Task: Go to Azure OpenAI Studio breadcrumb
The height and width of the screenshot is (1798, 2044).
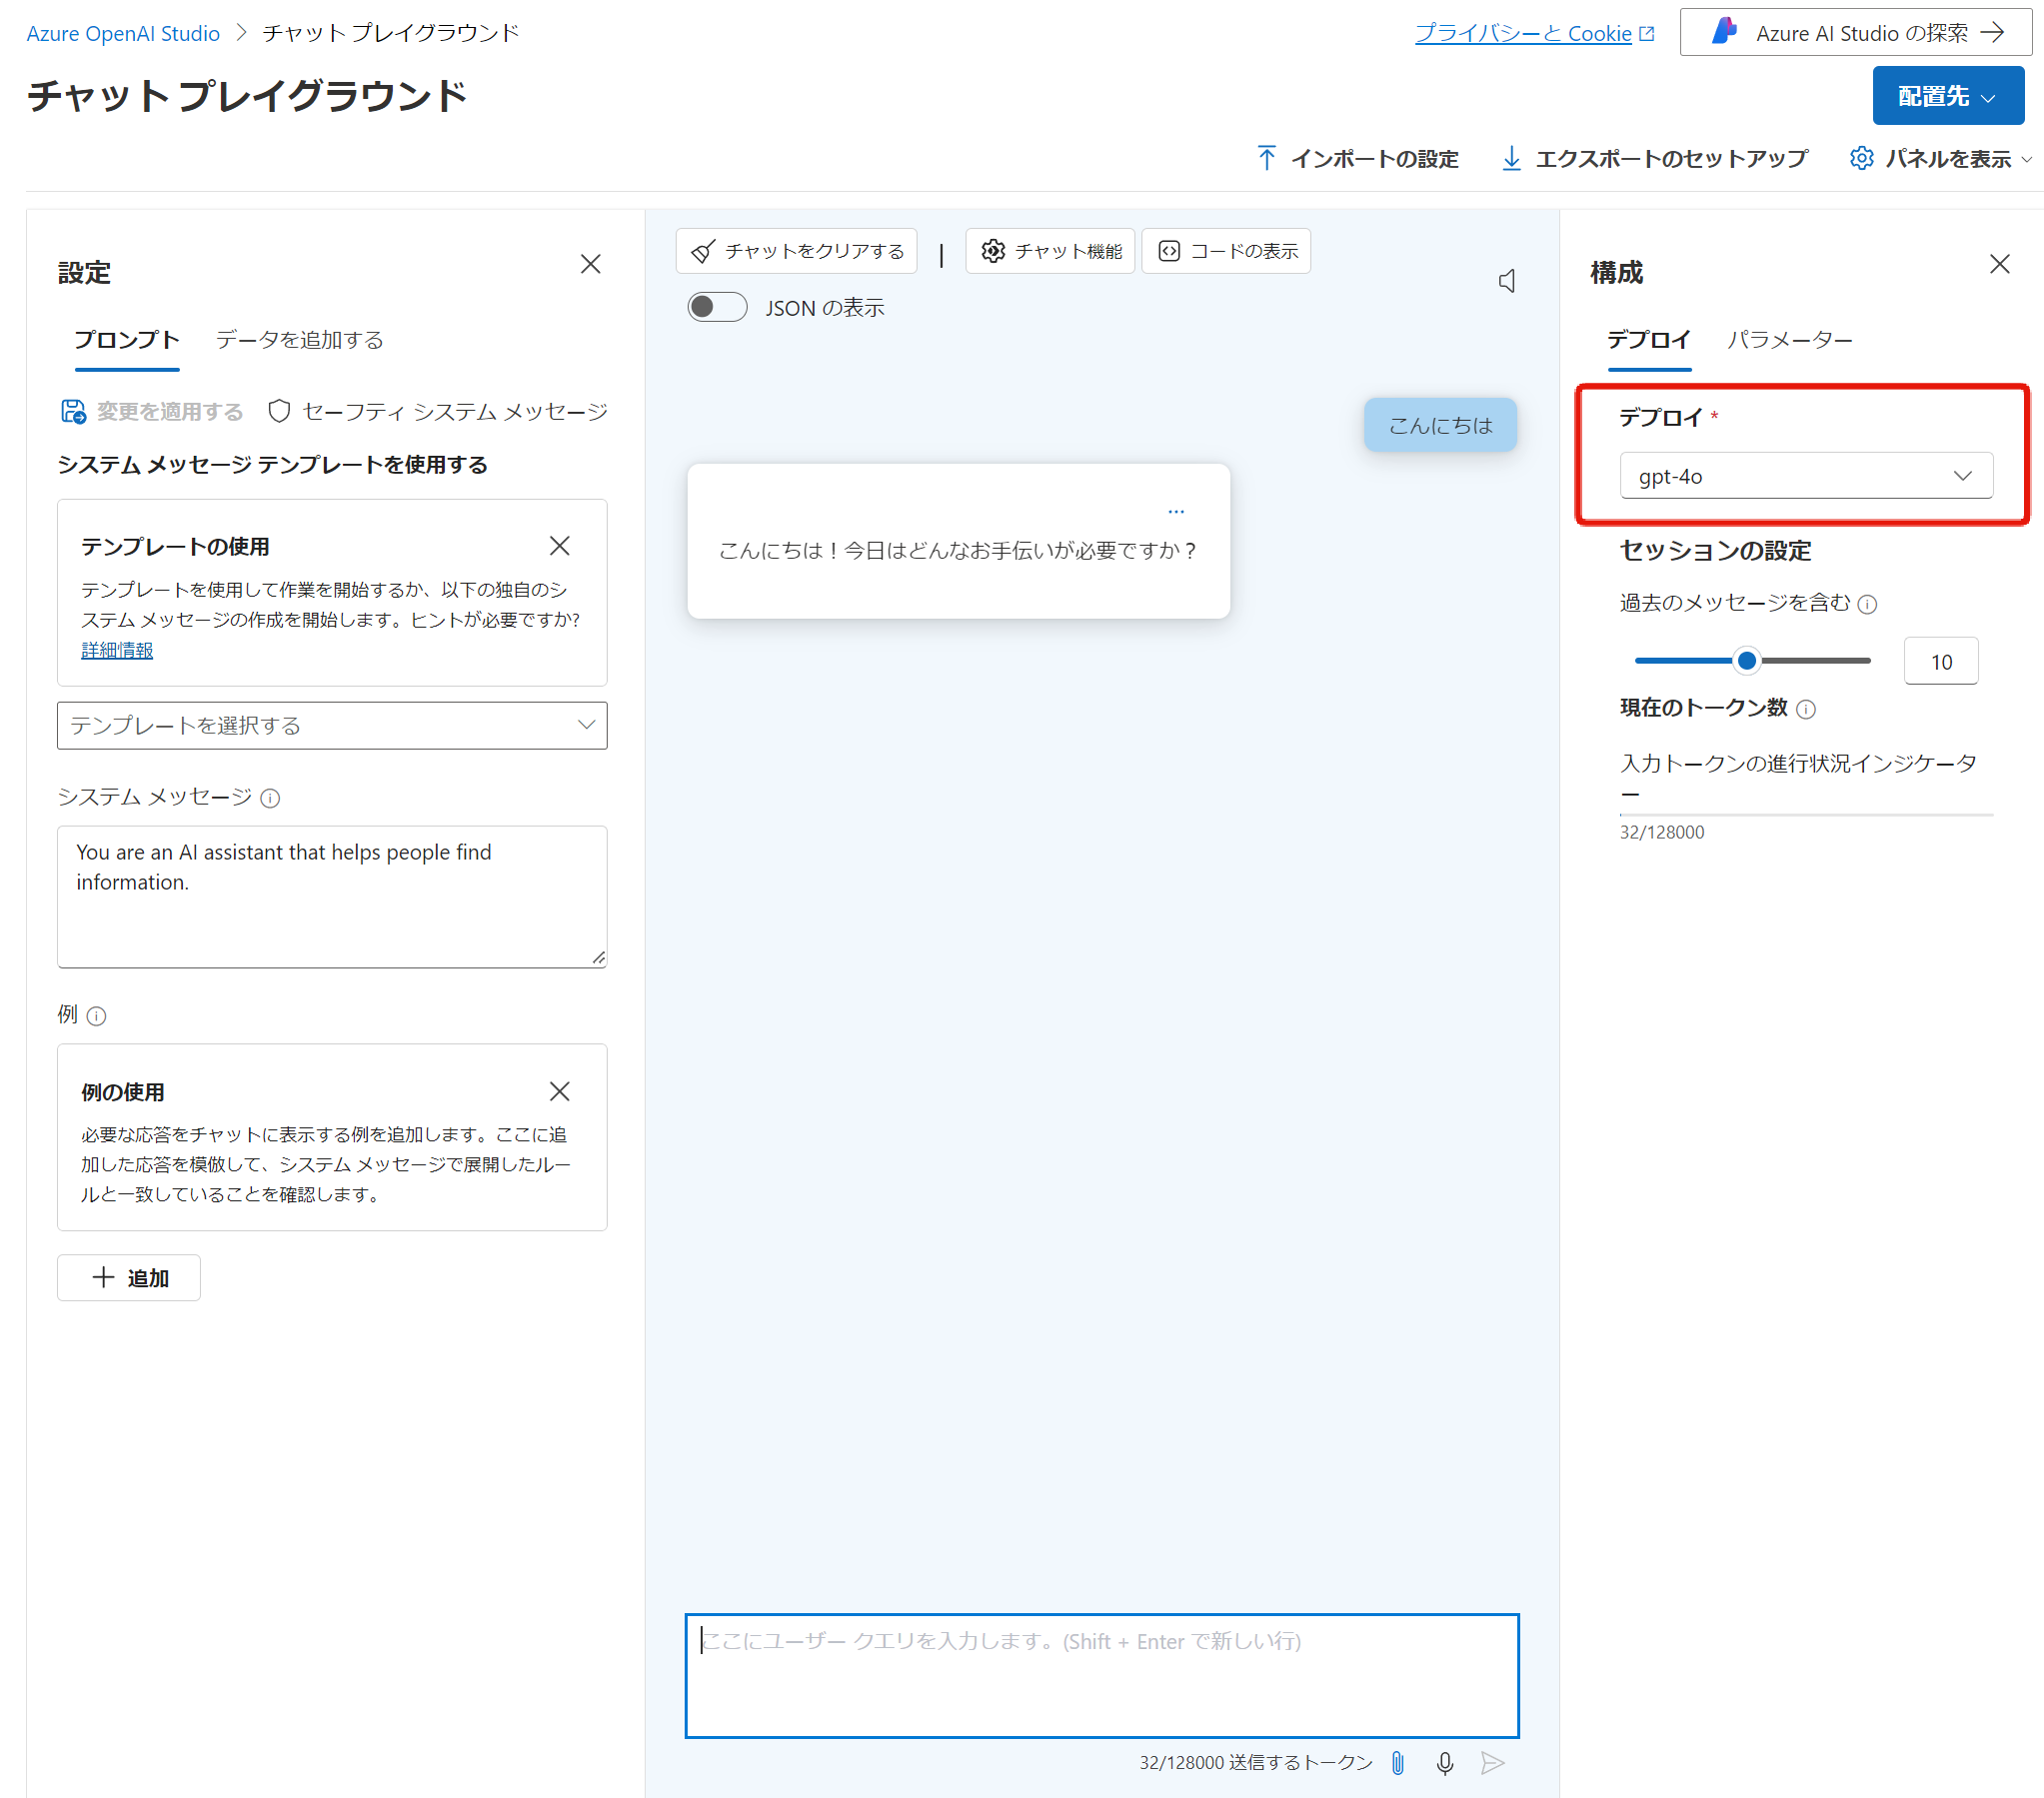Action: pyautogui.click(x=123, y=33)
